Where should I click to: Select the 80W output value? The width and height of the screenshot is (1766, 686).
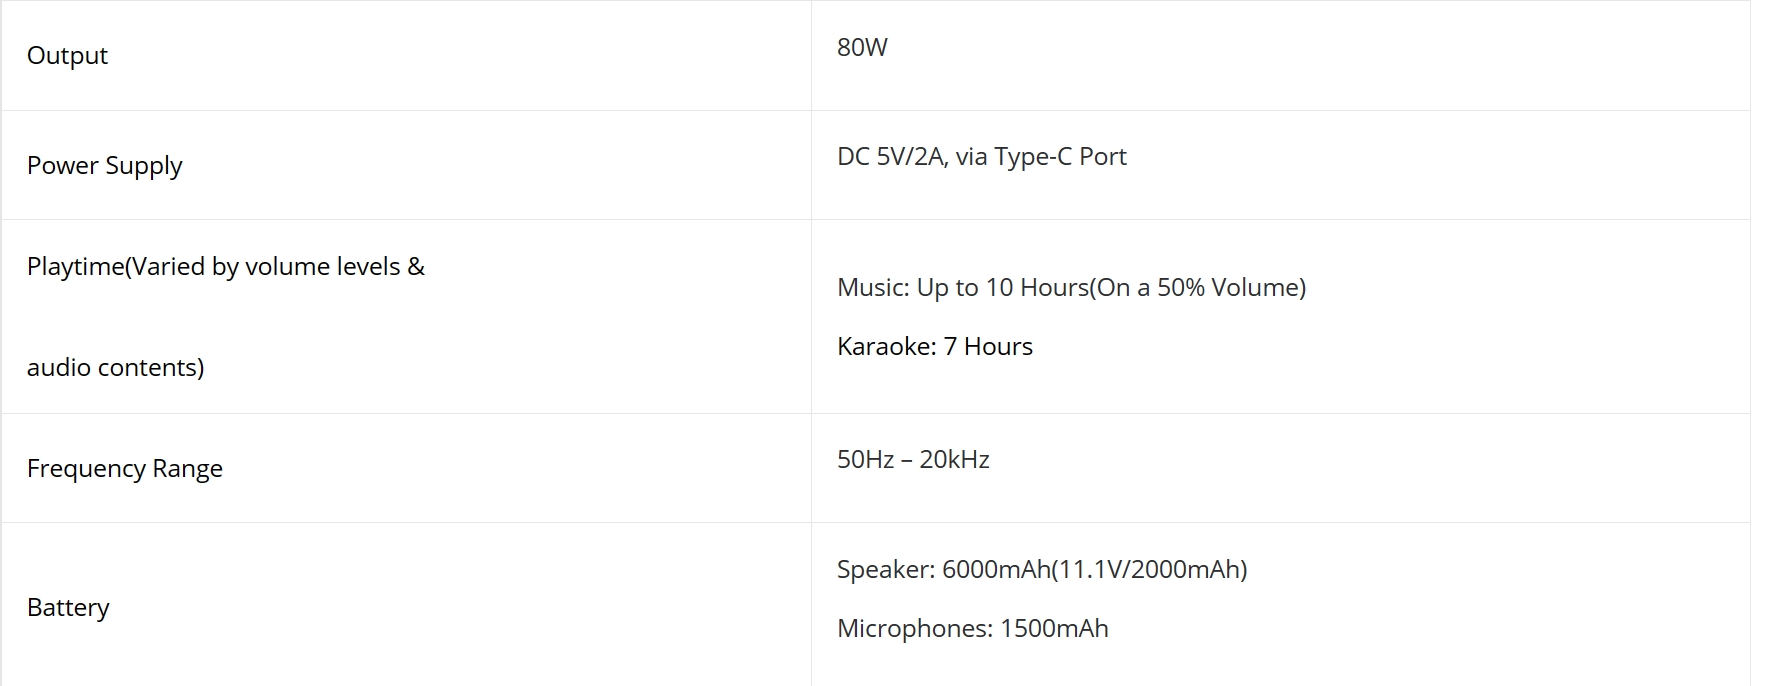pos(862,47)
